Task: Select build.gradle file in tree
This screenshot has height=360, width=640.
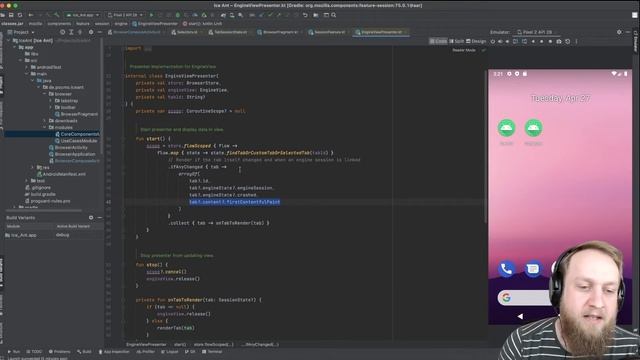Action: 40,194
